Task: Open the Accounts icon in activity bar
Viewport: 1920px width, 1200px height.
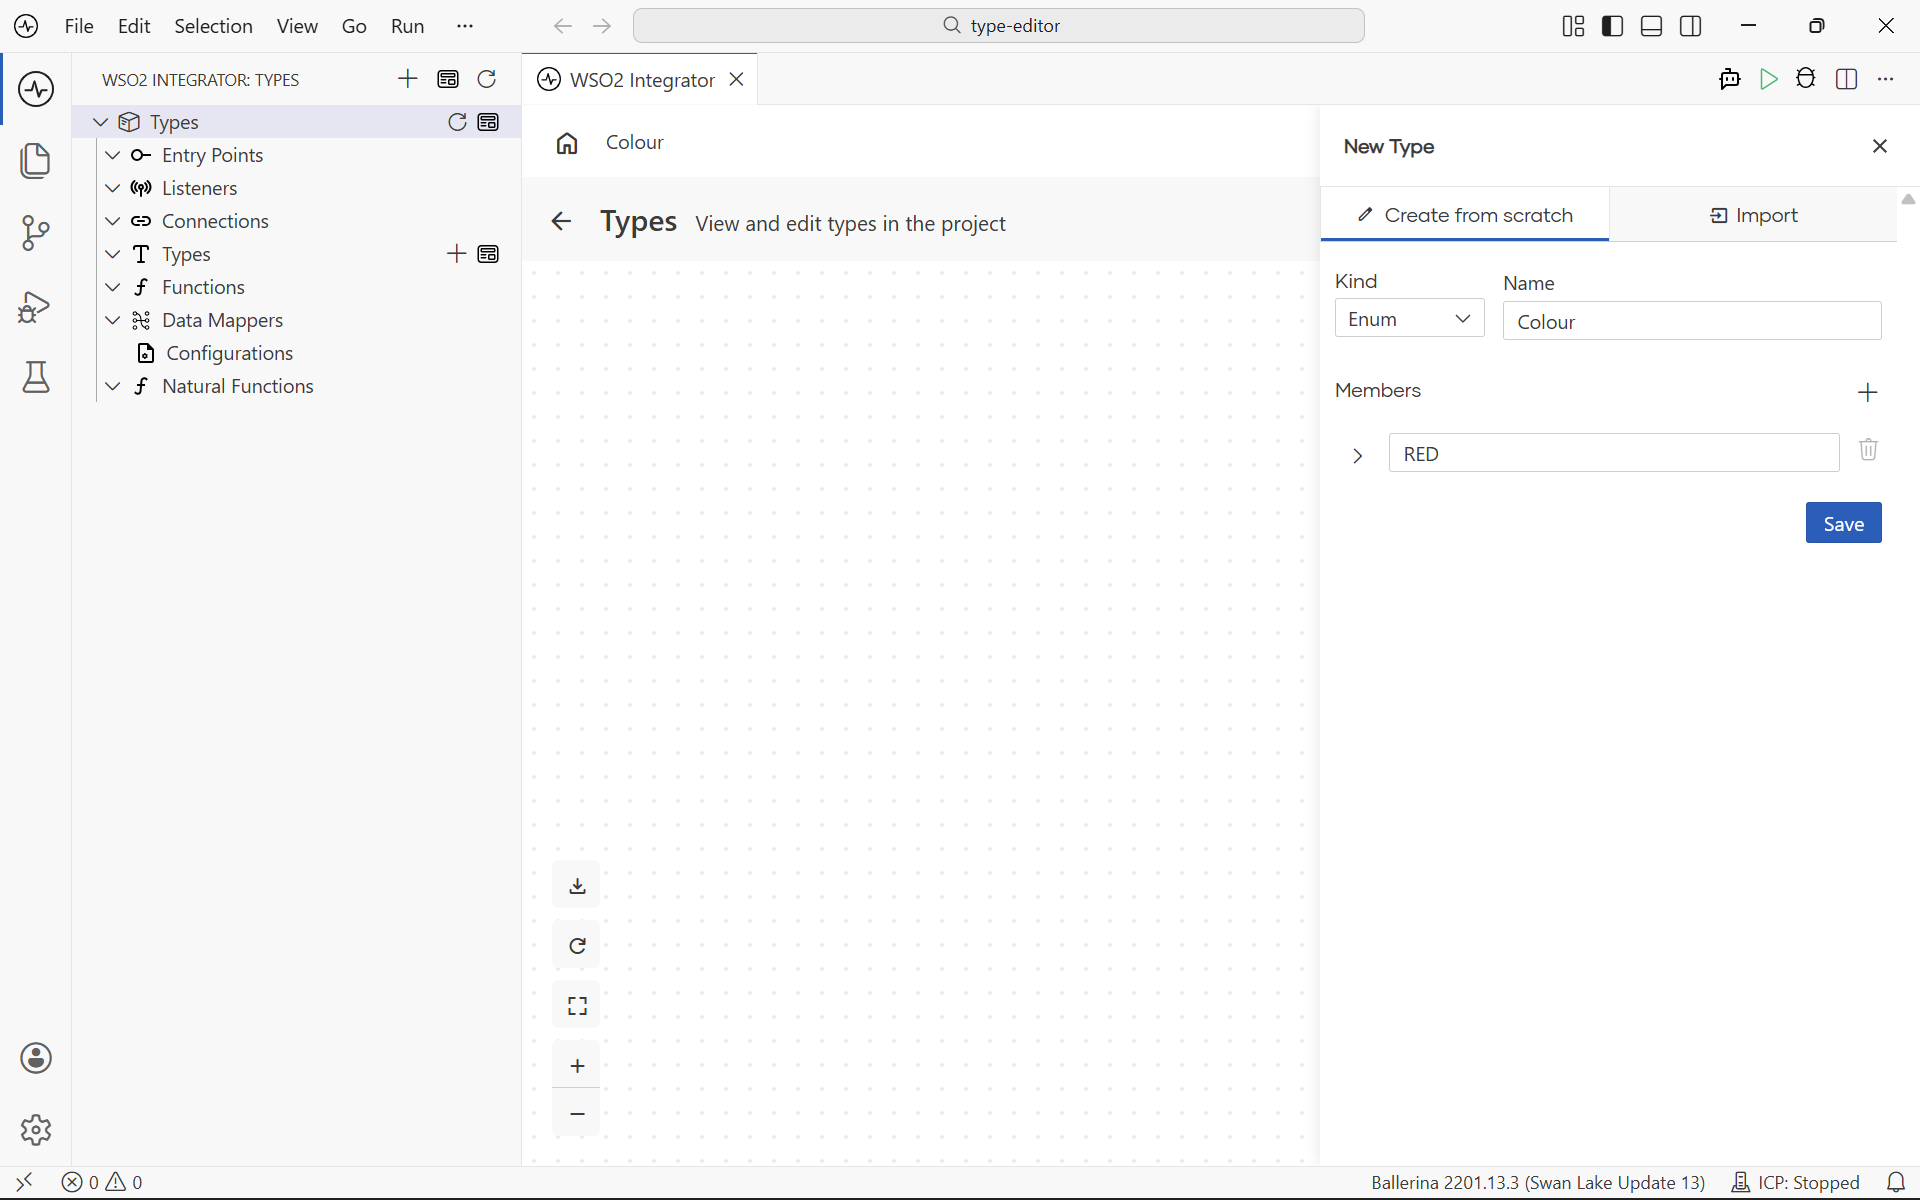Action: pyautogui.click(x=36, y=1058)
